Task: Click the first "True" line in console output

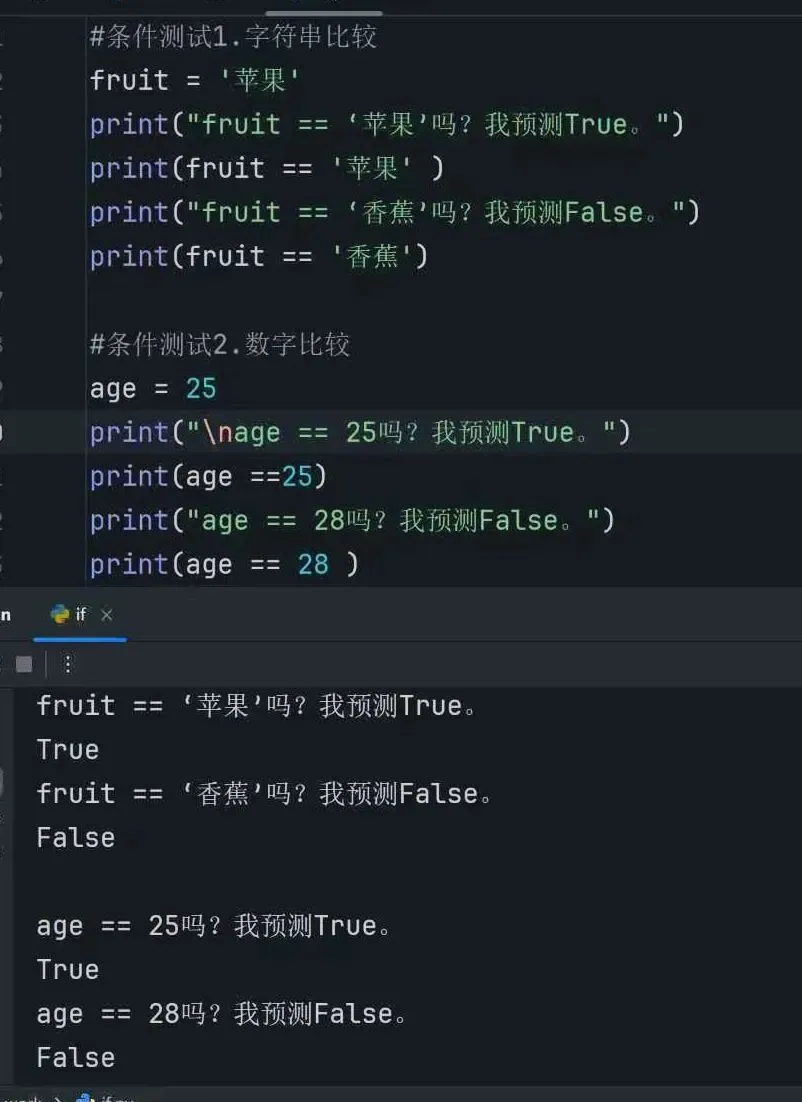Action: pos(68,750)
